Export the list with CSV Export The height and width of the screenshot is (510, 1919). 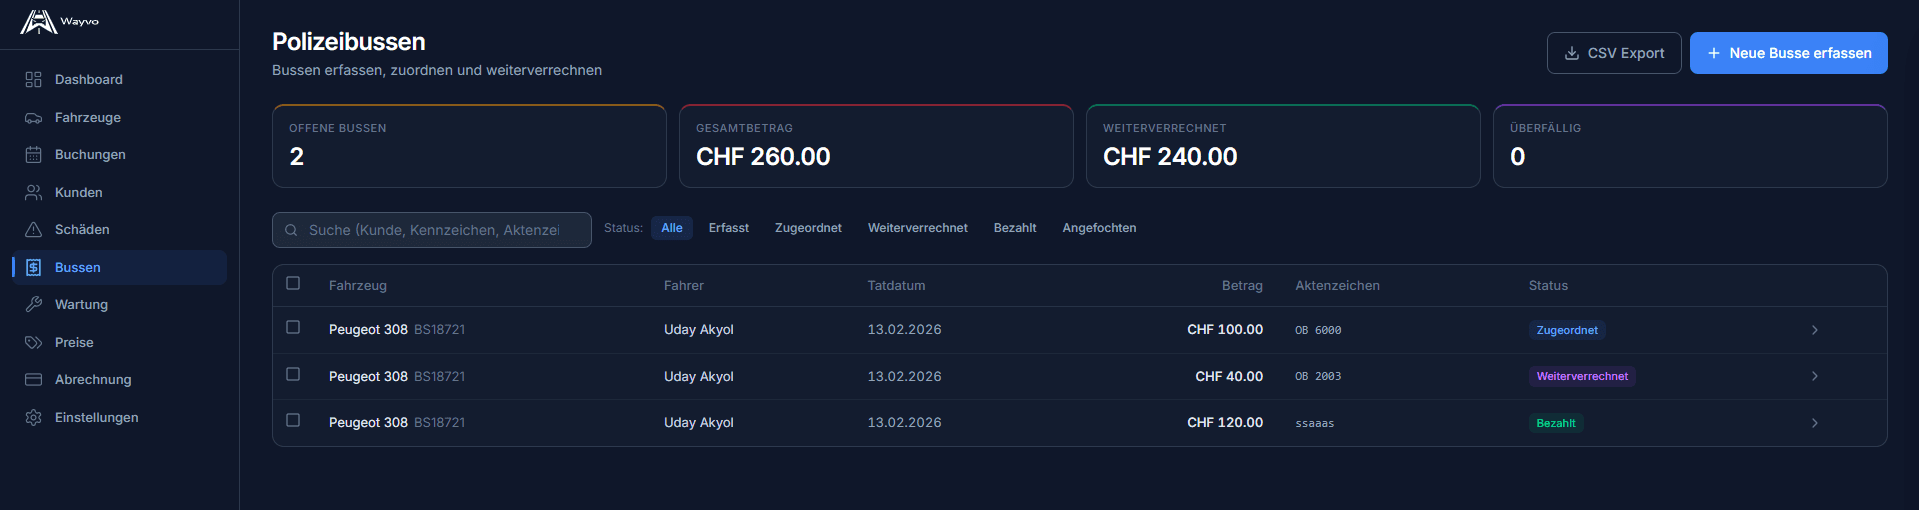(1613, 53)
